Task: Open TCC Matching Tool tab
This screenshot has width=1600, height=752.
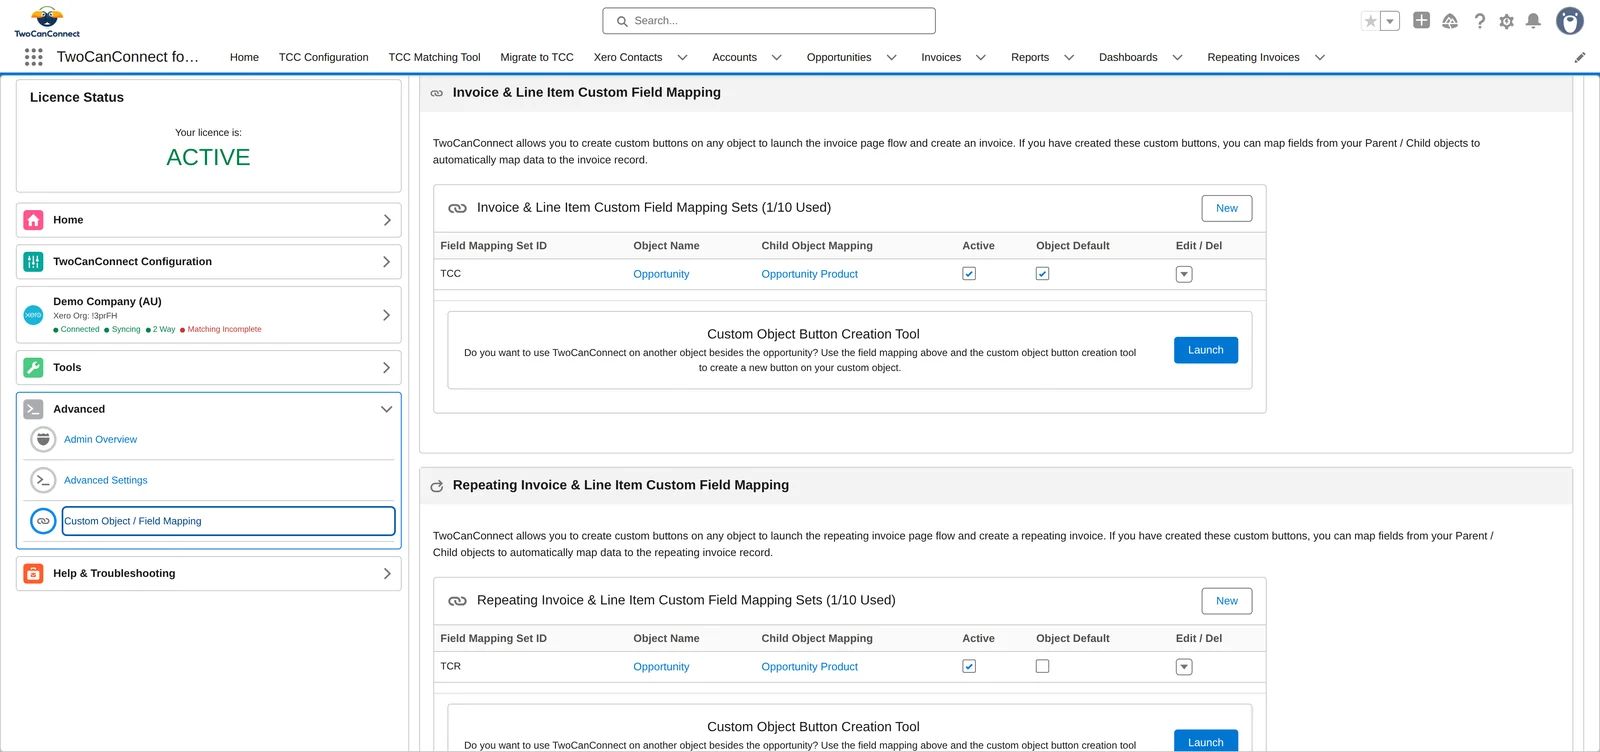Action: click(x=434, y=58)
